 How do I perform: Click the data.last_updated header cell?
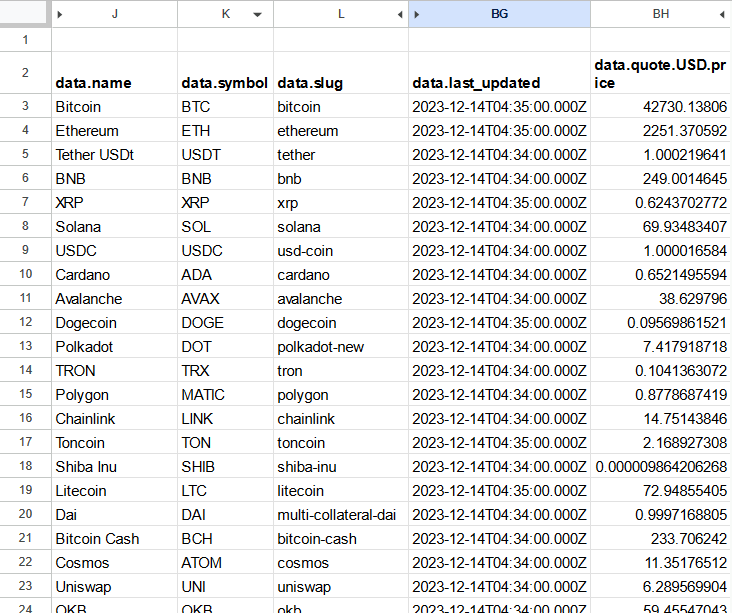(500, 73)
